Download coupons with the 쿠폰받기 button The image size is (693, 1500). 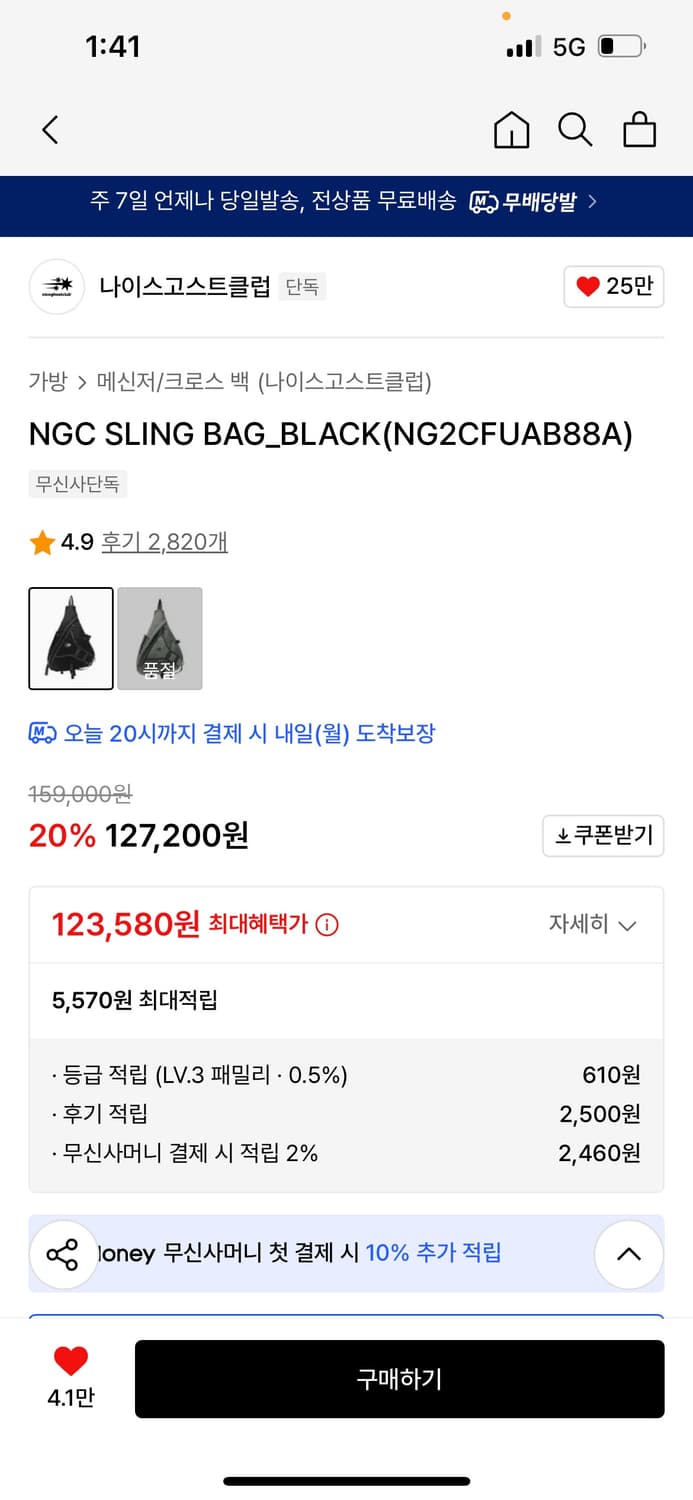603,836
